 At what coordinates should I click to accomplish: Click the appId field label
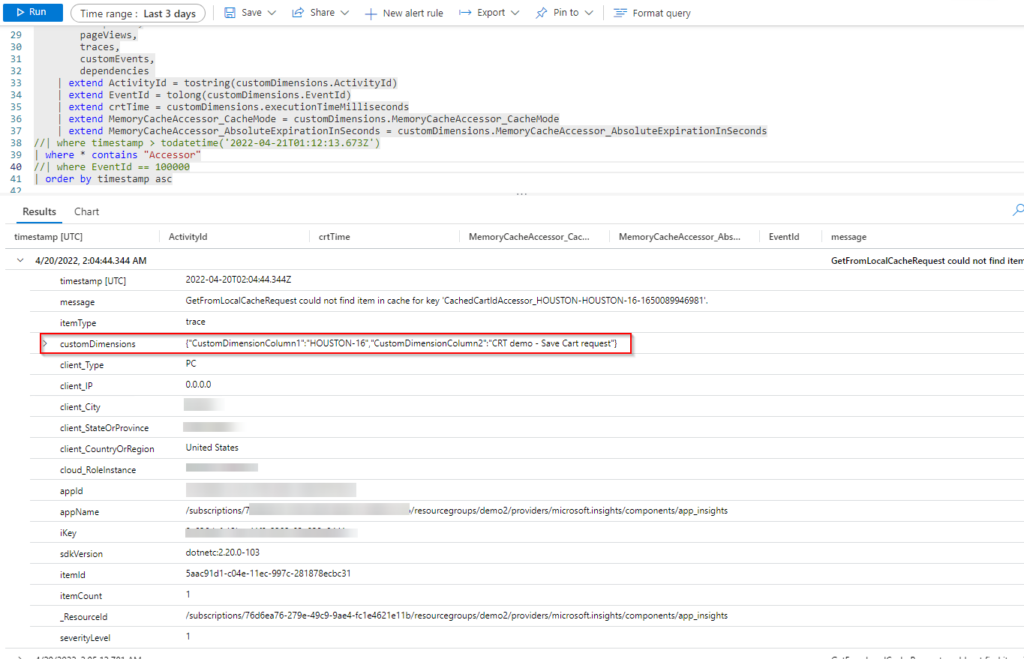click(71, 491)
